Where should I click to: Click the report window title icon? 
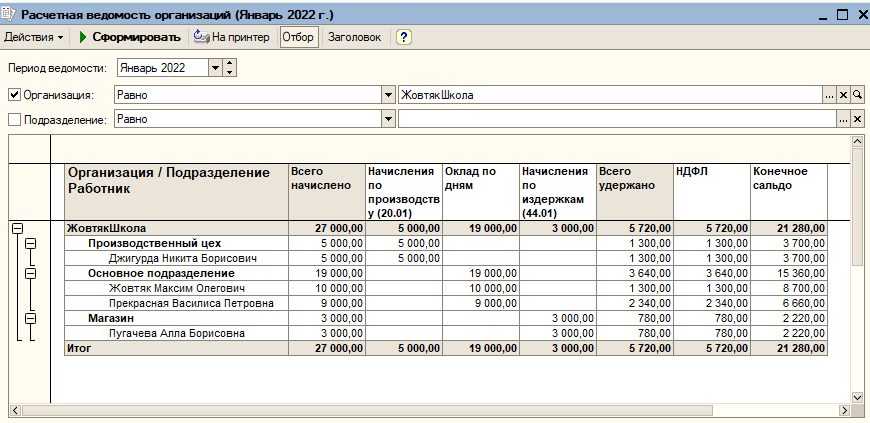pos(9,14)
